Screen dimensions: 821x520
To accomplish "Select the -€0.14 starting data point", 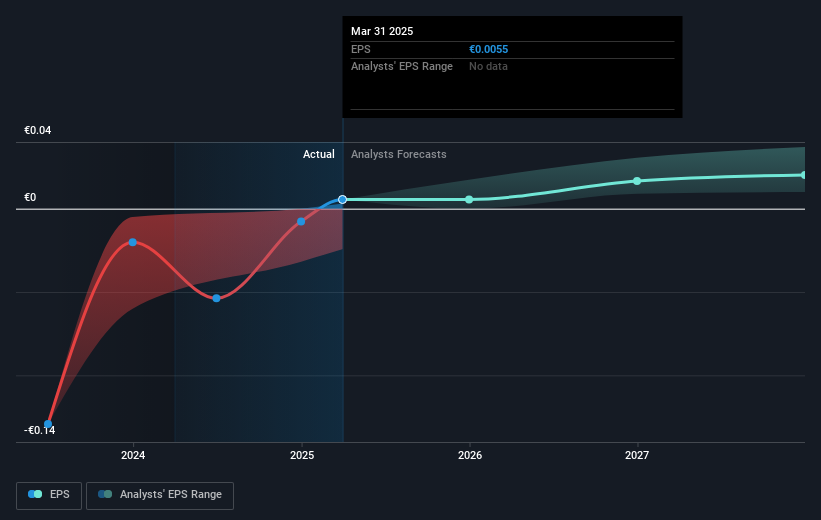I will tap(48, 424).
